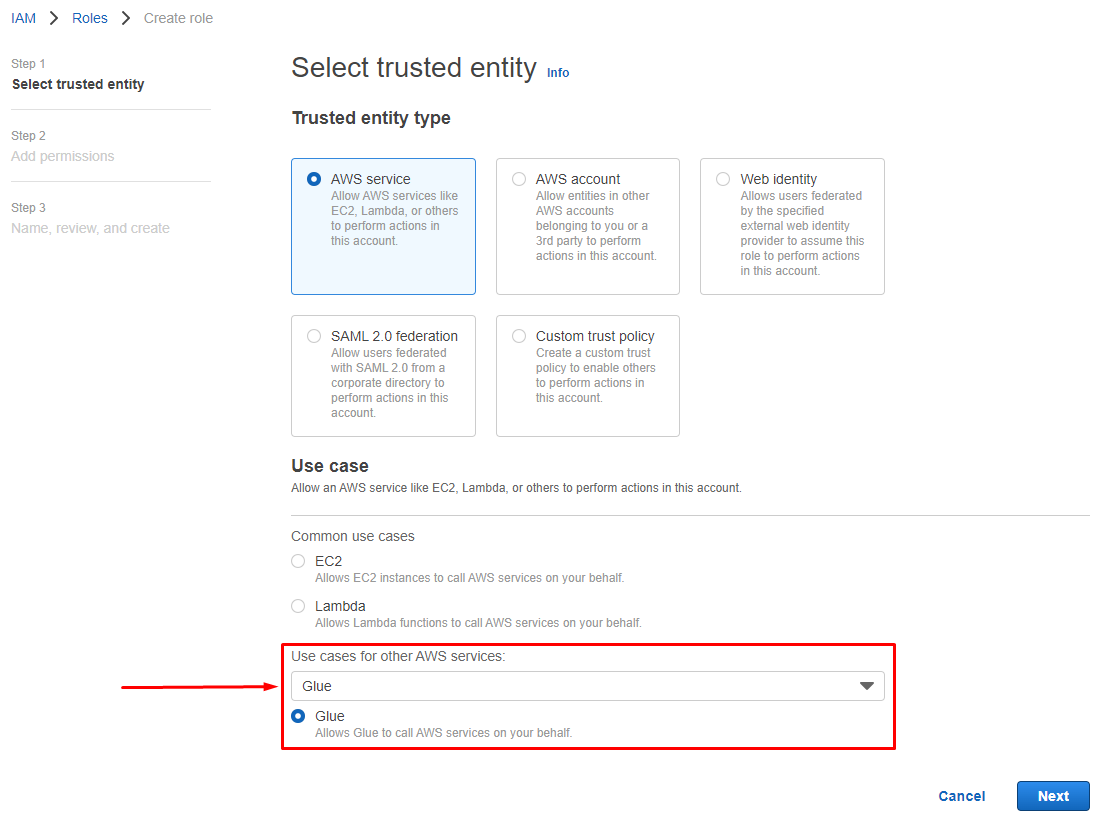The image size is (1103, 815).
Task: Choose Custom trust policy option
Action: (518, 335)
